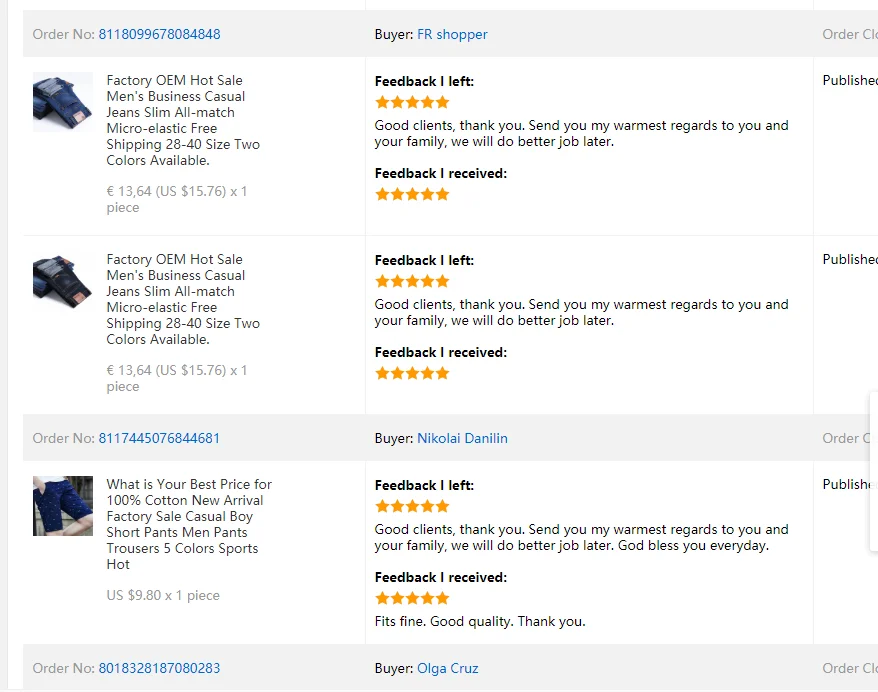Click the blue short pants thumbnail
The image size is (878, 692).
63,506
